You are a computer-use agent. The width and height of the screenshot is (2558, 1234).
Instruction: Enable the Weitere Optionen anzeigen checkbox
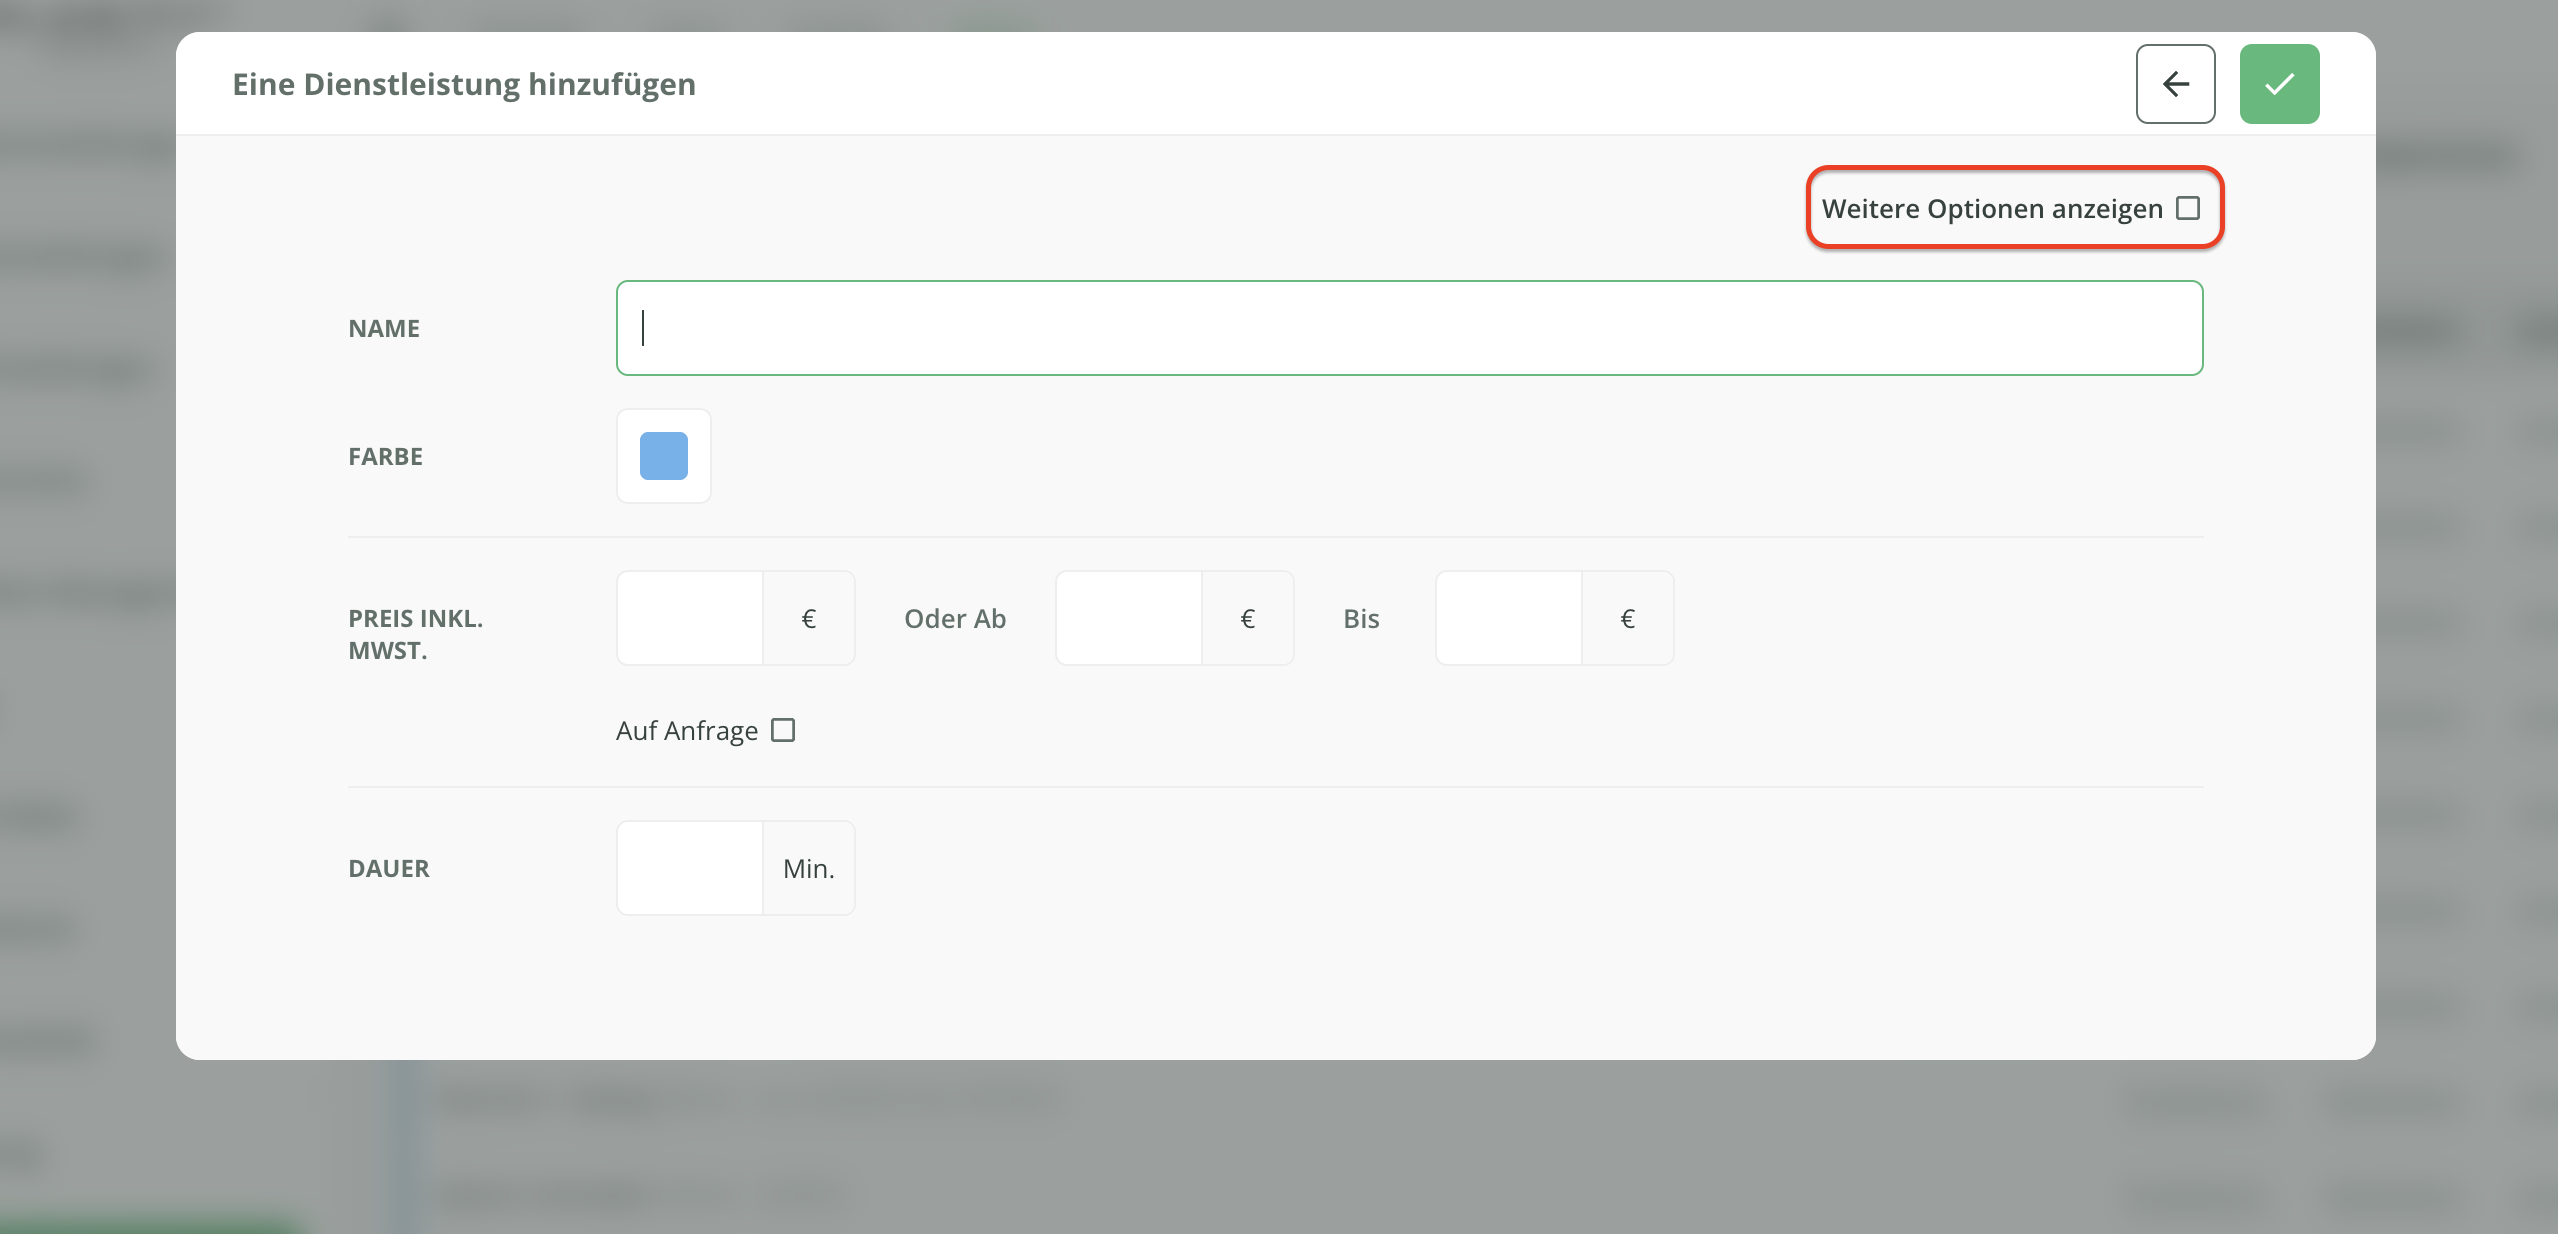point(2188,208)
